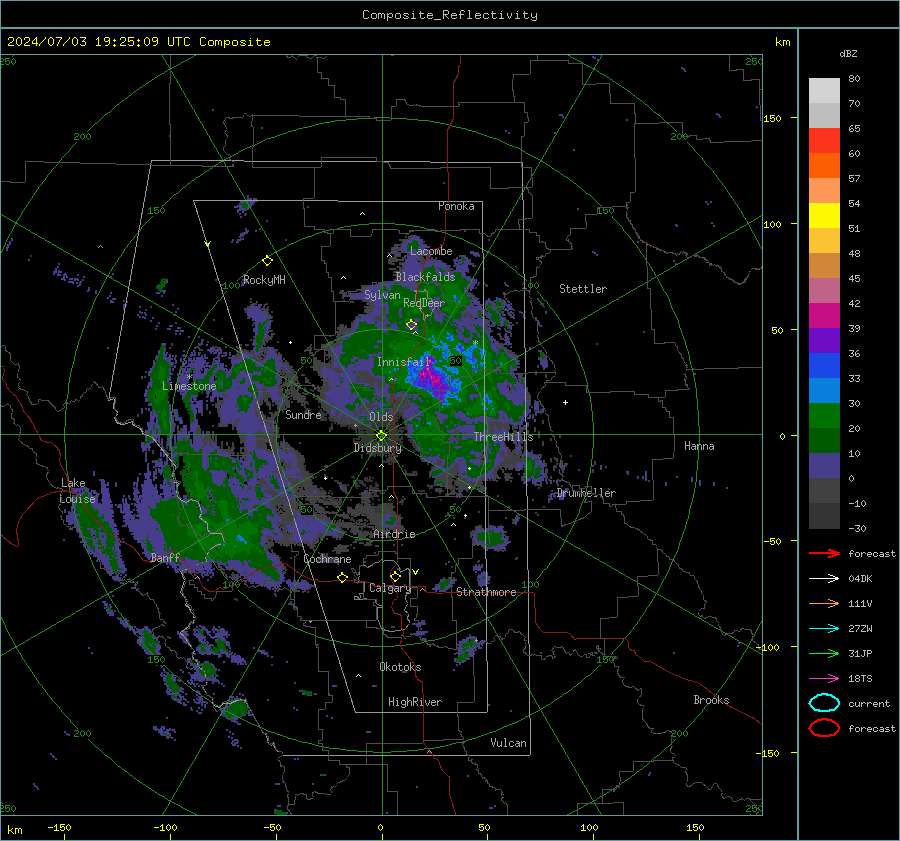The image size is (900, 841).
Task: Click the cyan 27ZW arrow icon
Action: click(x=824, y=629)
